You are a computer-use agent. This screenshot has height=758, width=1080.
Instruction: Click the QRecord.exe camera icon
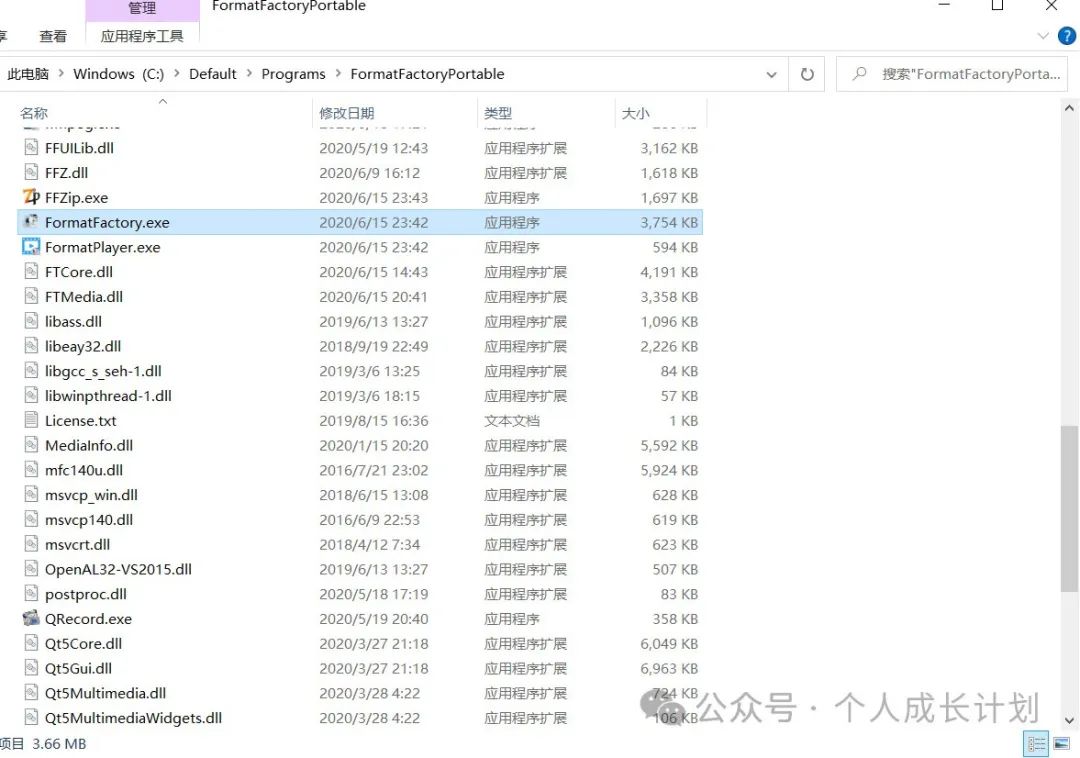pos(31,618)
